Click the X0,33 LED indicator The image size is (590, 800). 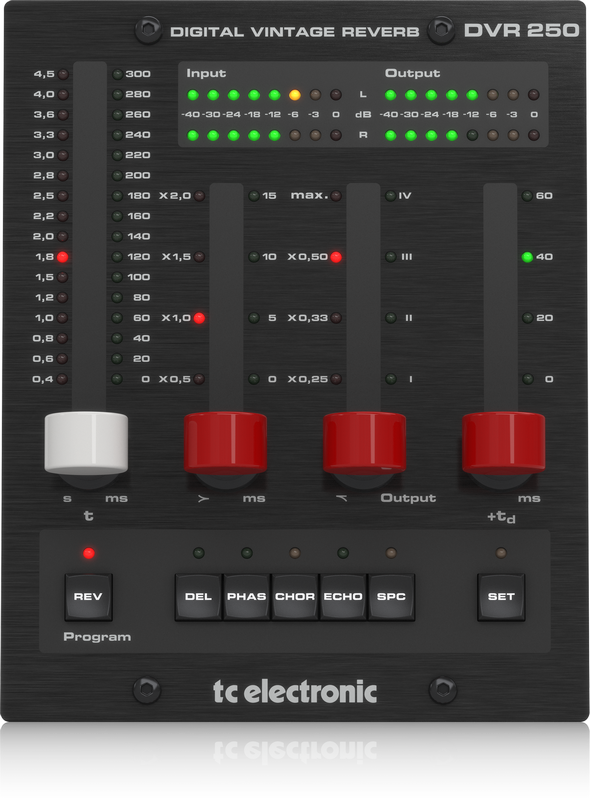coord(336,318)
